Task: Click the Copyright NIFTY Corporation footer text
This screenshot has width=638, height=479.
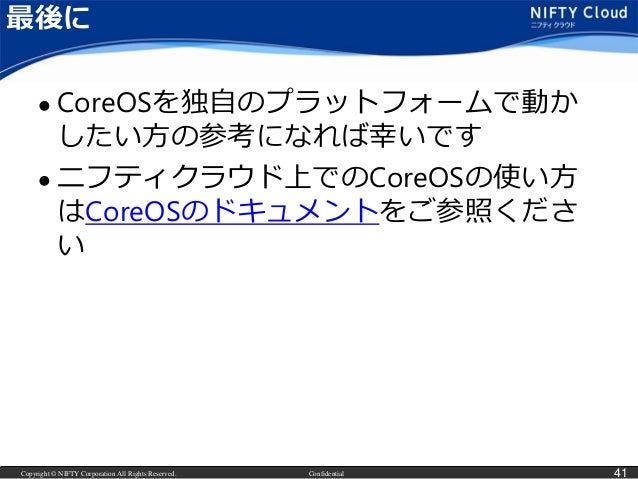Action: [98, 473]
